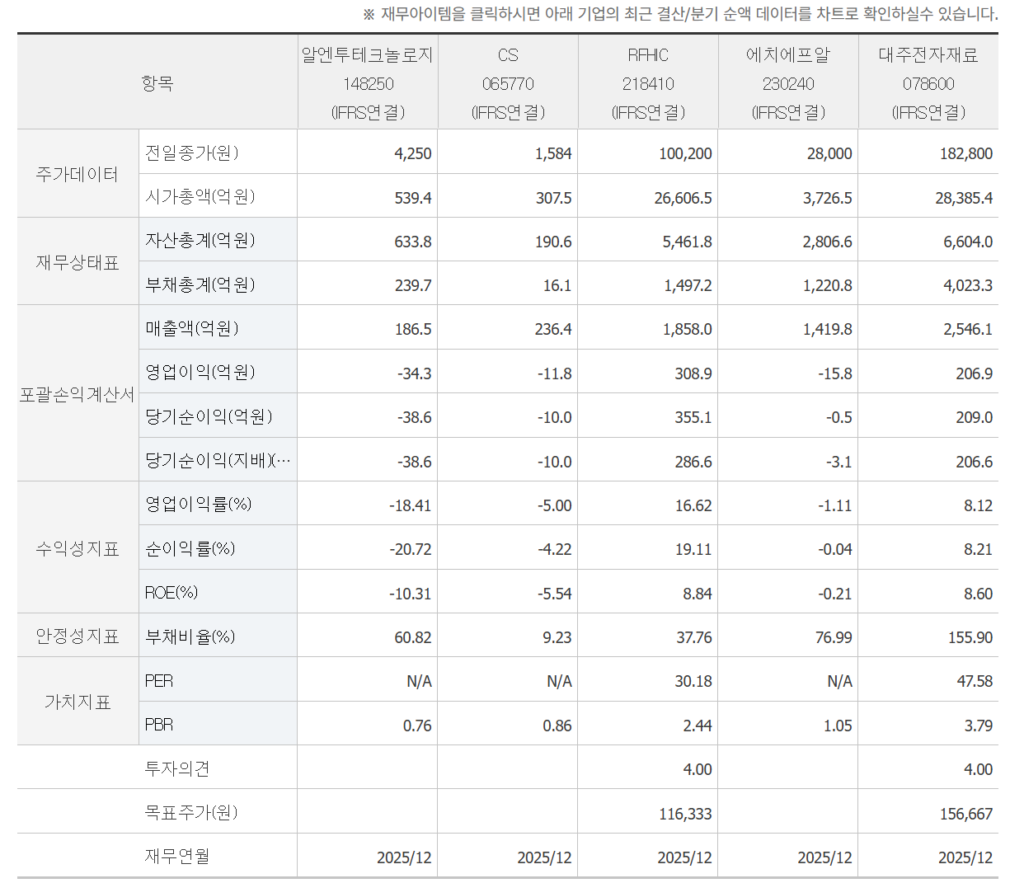Click the 알엔투테크놀로지 148250 column header
1024x883 pixels.
point(368,83)
